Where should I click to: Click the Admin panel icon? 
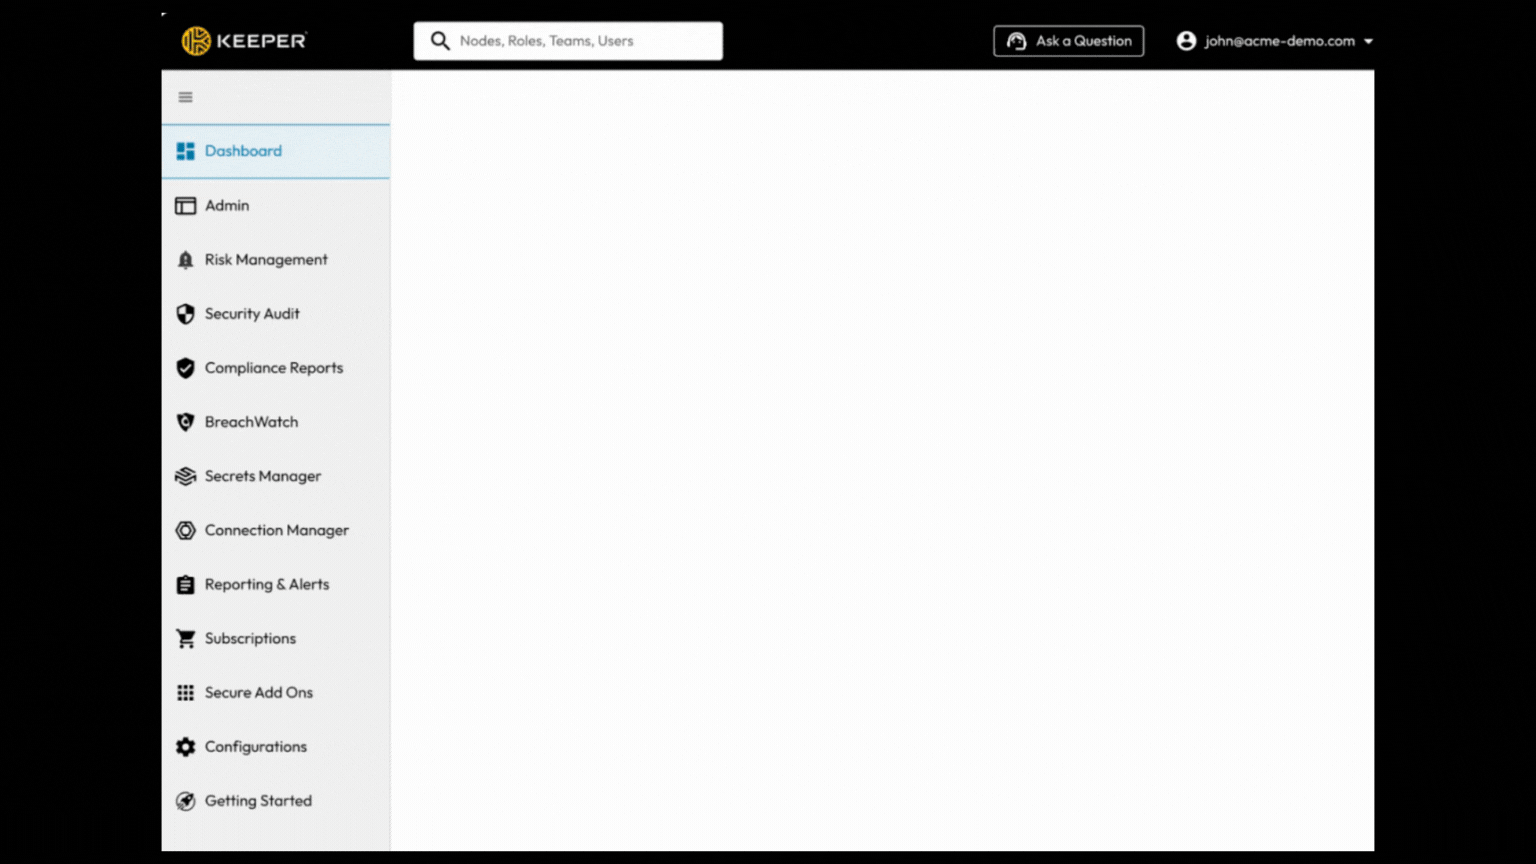coord(186,205)
